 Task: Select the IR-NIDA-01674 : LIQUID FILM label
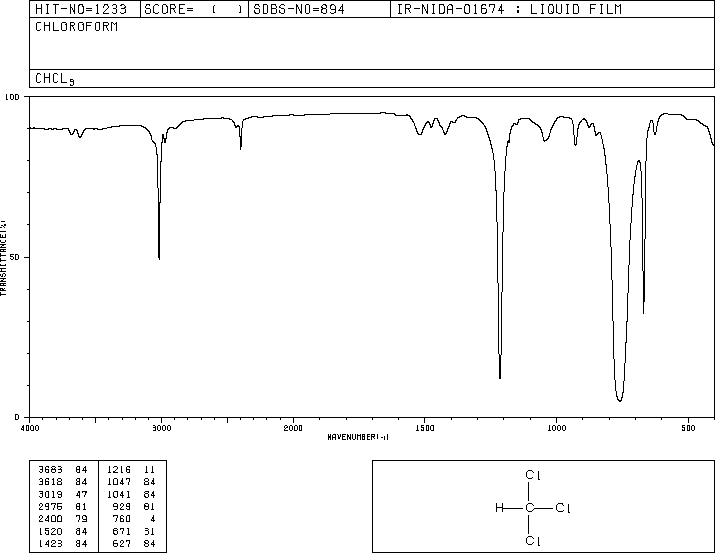pyautogui.click(x=509, y=9)
